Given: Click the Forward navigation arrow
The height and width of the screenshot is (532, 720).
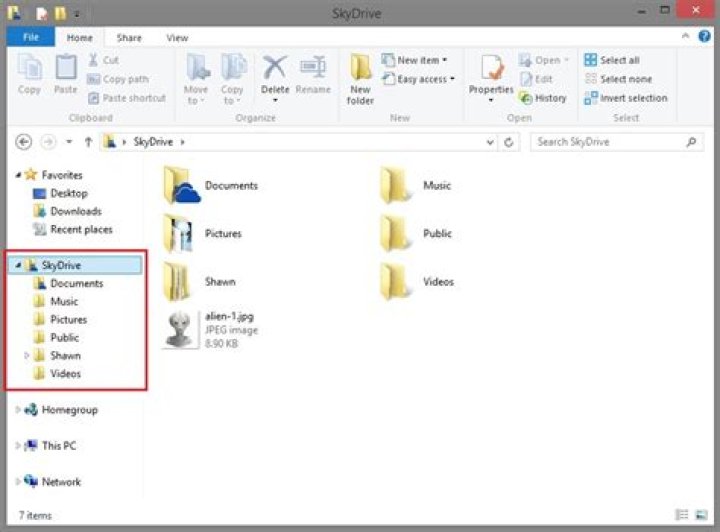Looking at the screenshot, I should pos(48,142).
